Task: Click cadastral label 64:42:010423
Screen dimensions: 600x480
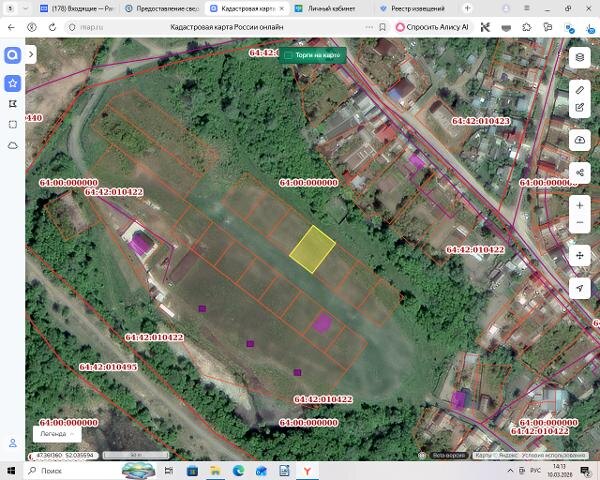Action: tap(481, 121)
